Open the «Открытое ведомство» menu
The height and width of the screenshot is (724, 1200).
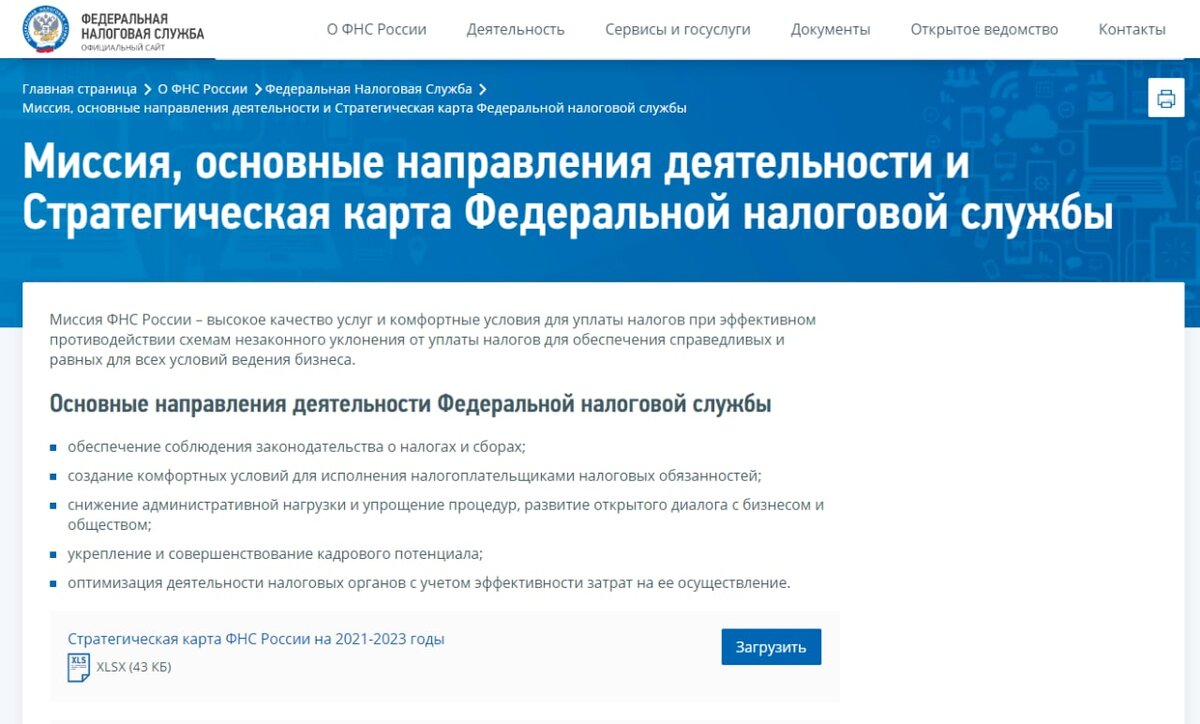[x=984, y=29]
